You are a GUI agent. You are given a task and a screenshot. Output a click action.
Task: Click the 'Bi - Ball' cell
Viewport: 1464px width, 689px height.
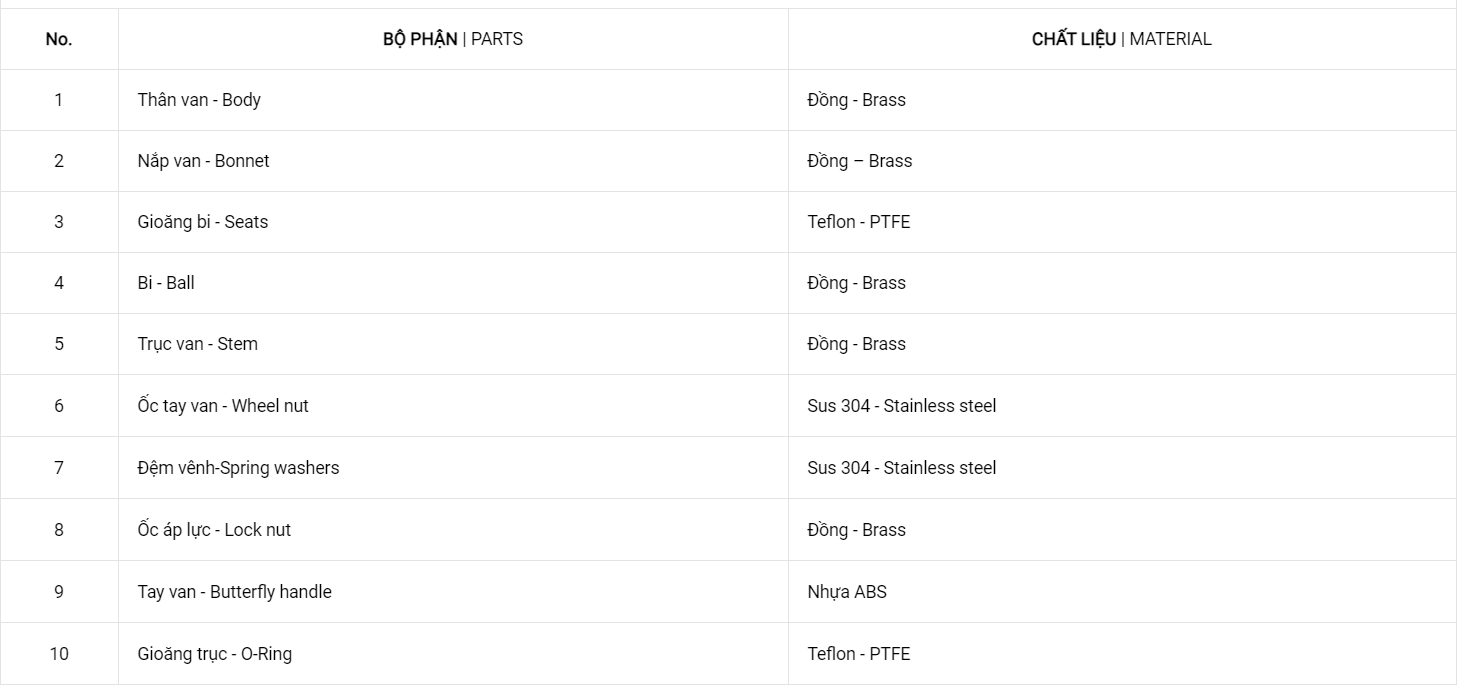pos(453,283)
